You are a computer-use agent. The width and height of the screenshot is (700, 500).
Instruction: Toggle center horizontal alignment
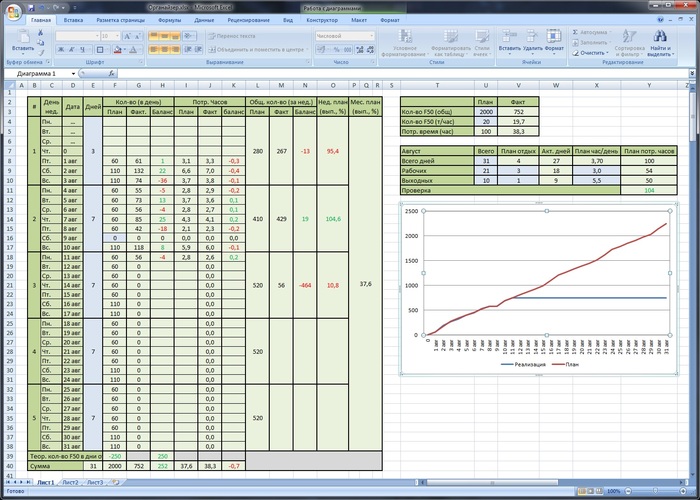pos(165,50)
